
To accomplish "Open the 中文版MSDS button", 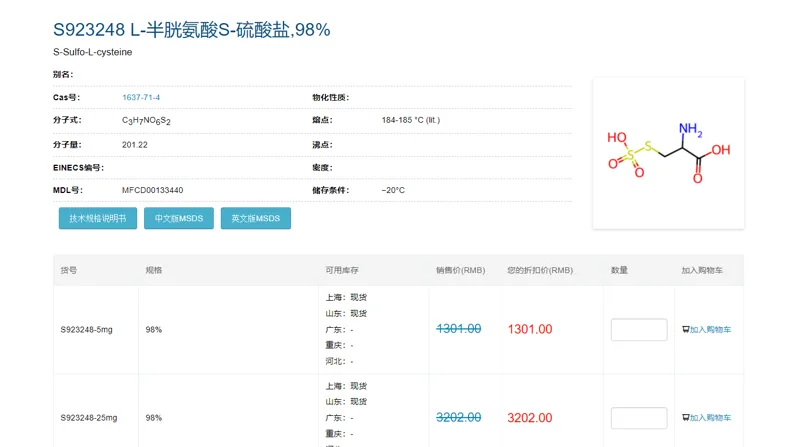I will 179,218.
